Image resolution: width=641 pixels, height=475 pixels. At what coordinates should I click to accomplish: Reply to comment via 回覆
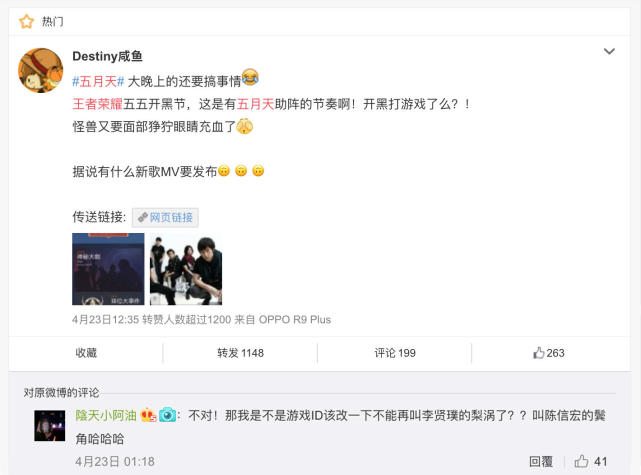point(541,462)
